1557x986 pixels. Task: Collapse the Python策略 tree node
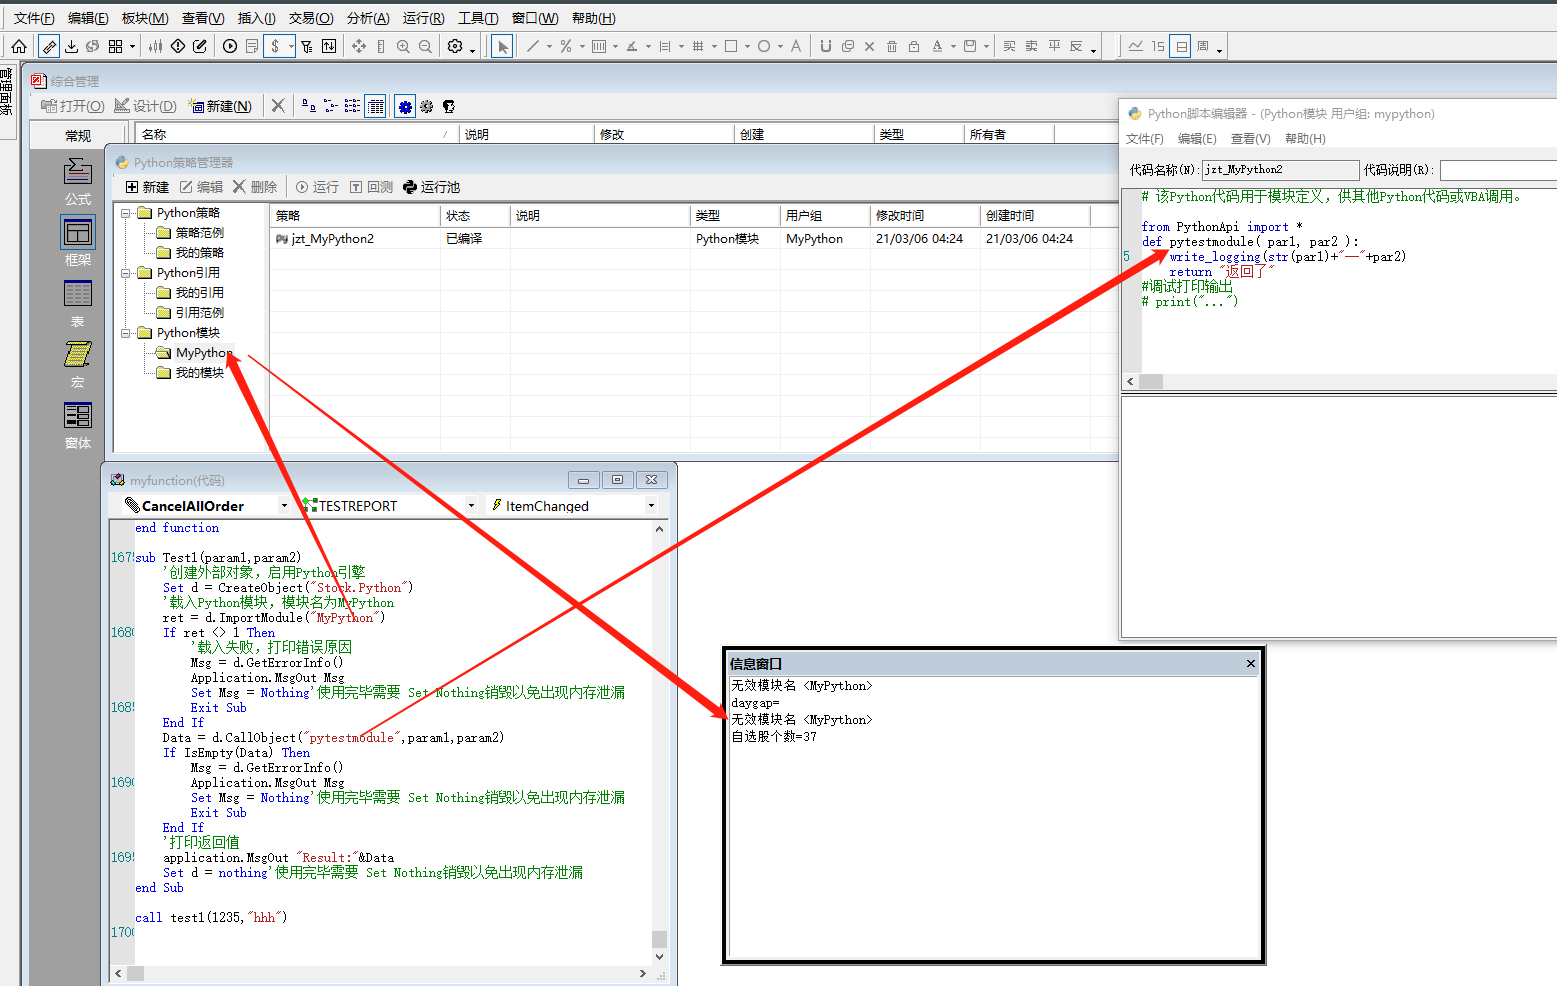point(127,213)
